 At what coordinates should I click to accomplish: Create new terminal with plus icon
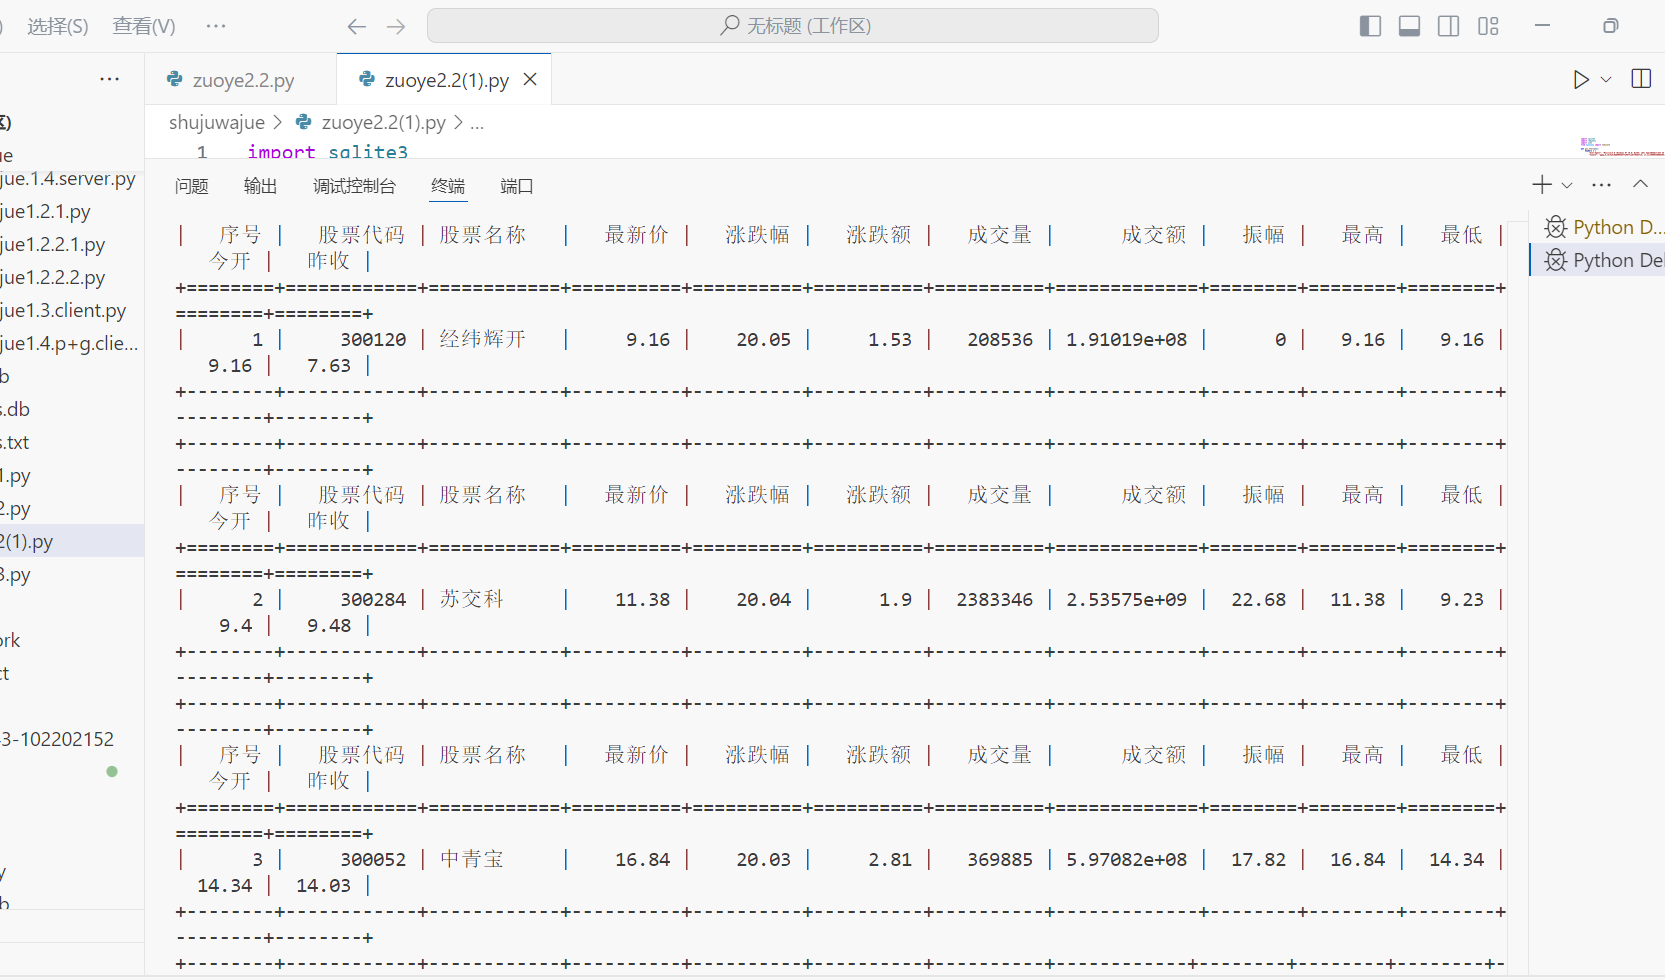[1542, 184]
